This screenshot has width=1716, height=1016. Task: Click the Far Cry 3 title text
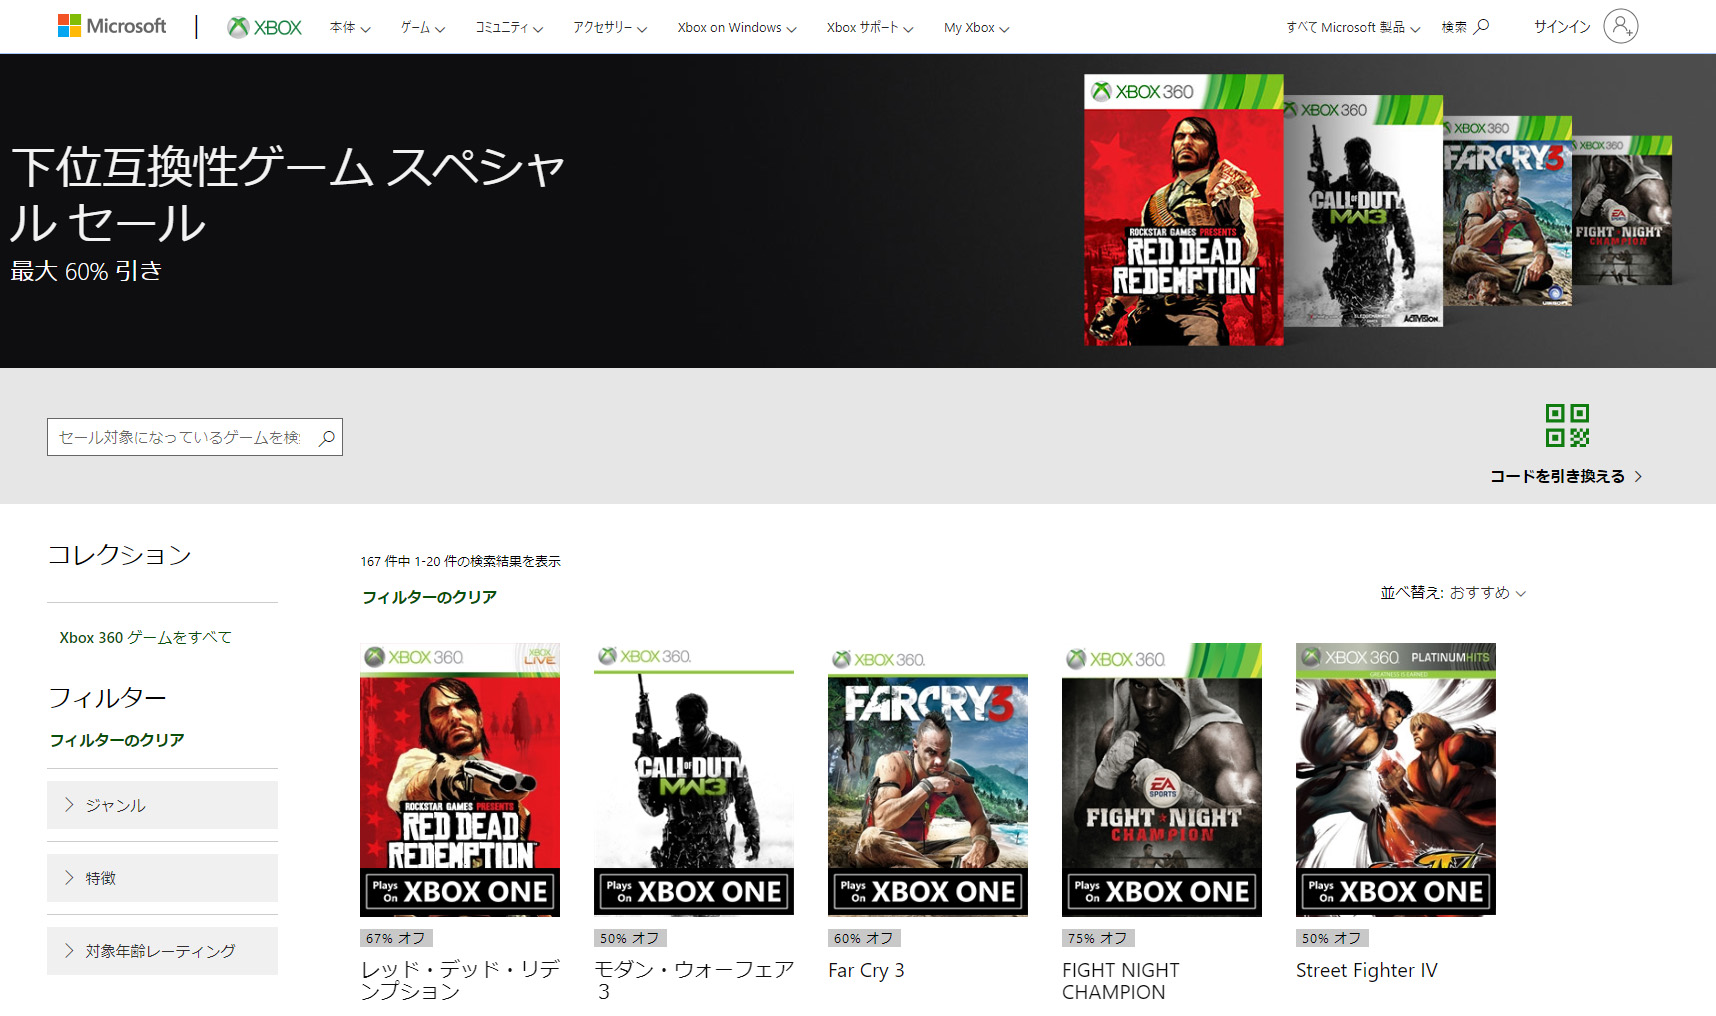[x=866, y=970]
